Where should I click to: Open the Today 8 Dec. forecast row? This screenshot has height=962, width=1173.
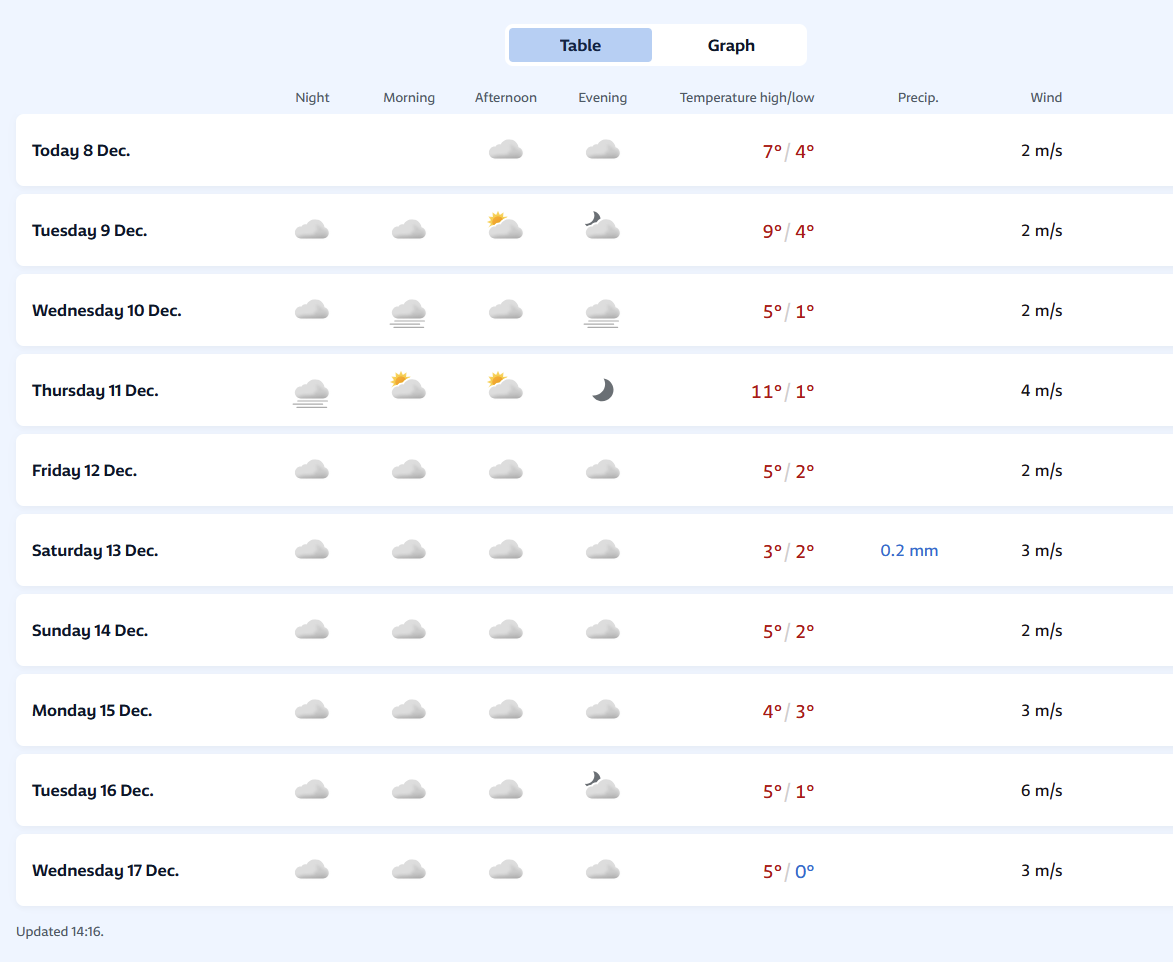click(594, 150)
